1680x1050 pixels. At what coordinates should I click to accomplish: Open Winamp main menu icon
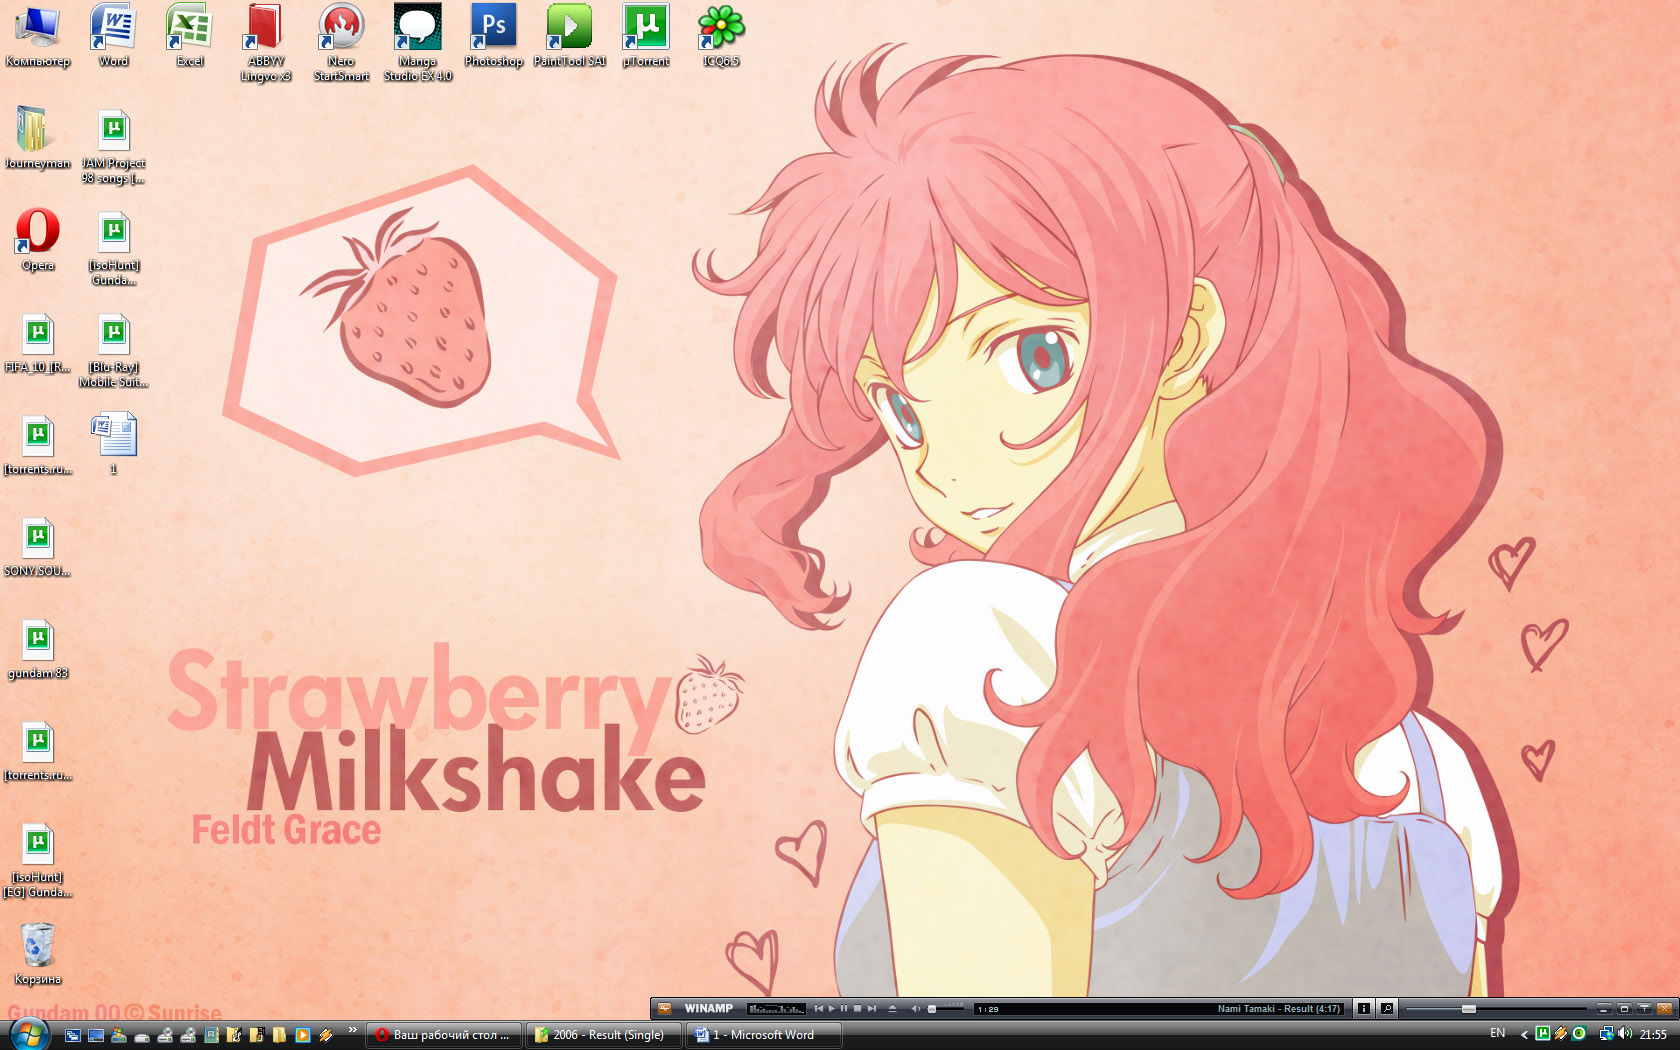663,1008
